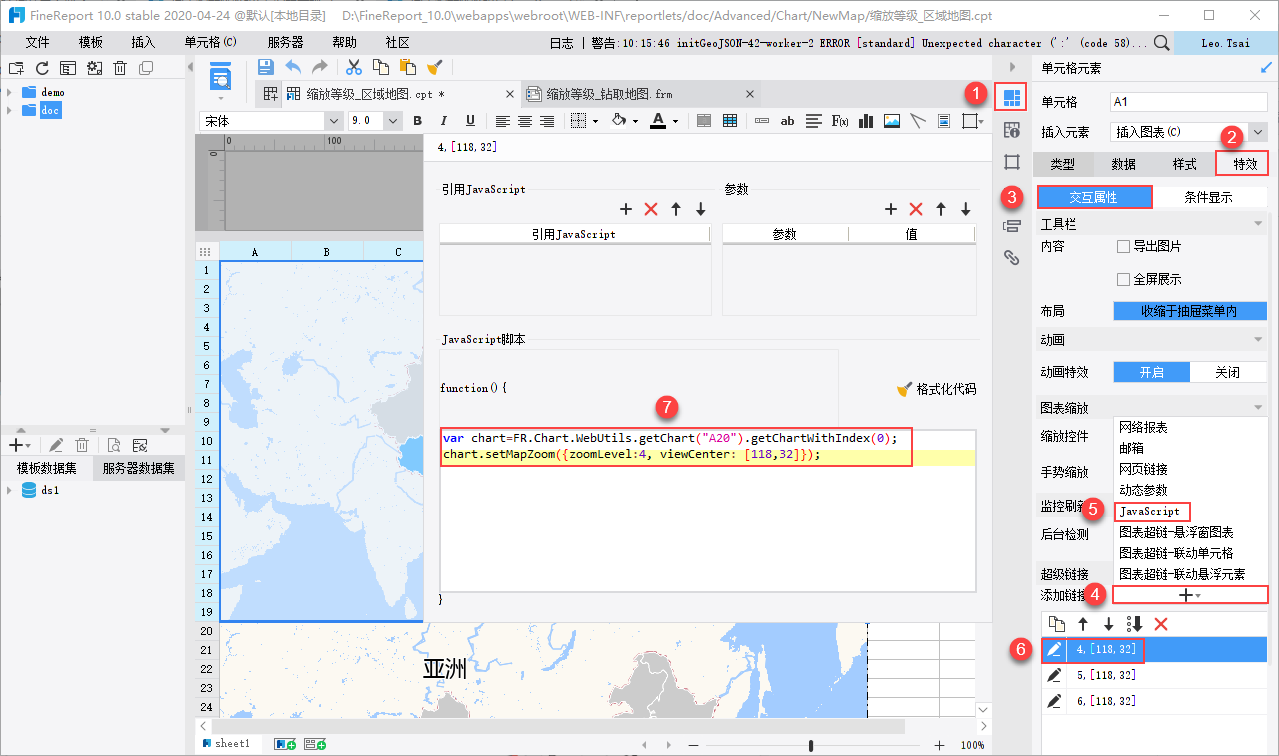Click the zoom slider at bottom
1279x756 pixels.
pos(810,745)
